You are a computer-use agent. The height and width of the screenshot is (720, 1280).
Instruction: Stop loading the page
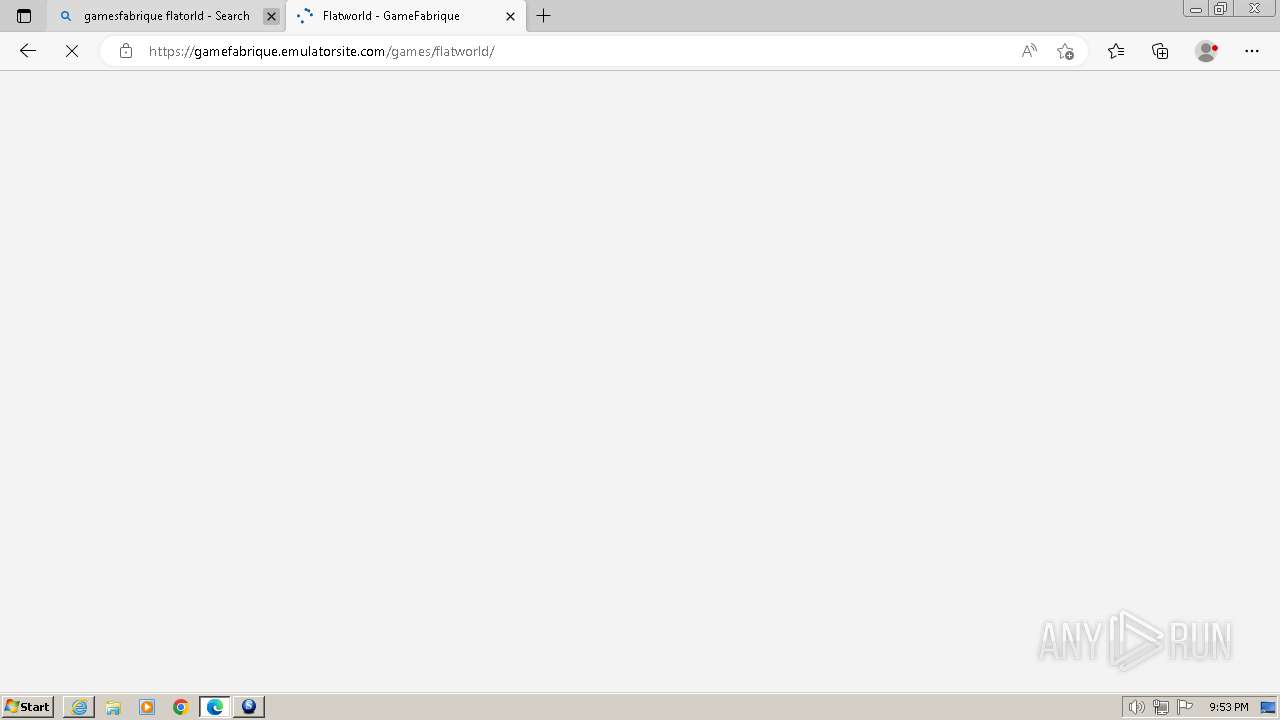[72, 51]
